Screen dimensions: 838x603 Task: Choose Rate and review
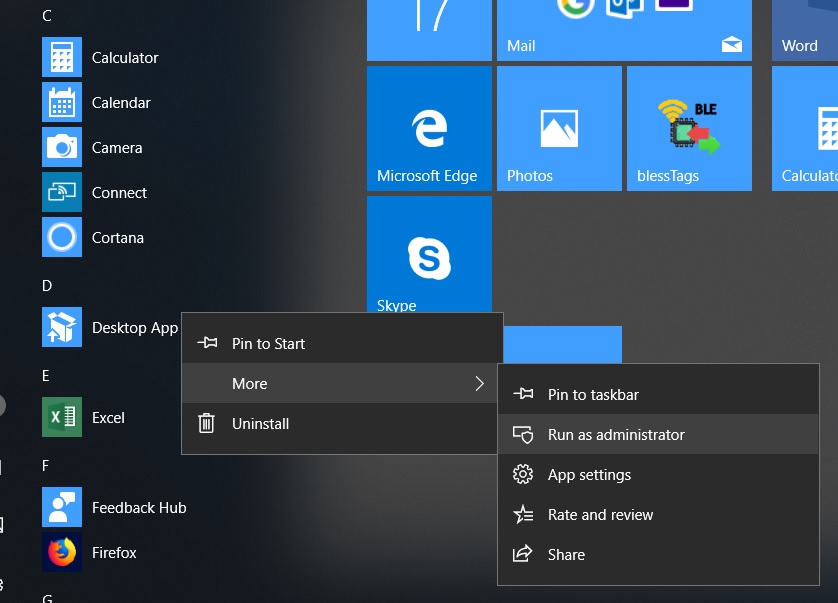coord(658,515)
